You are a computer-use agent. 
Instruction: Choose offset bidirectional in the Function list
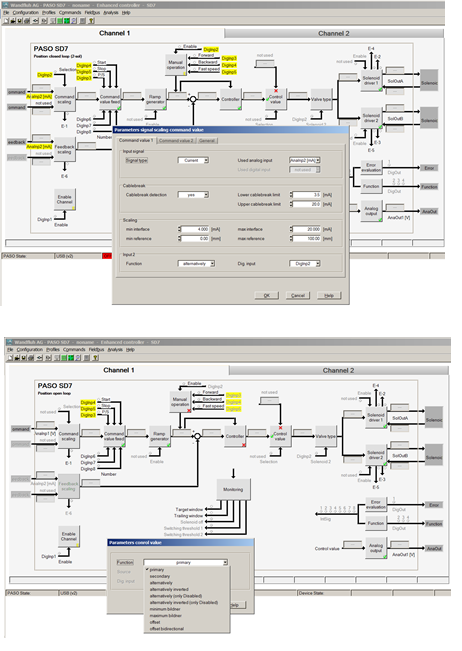(166, 629)
